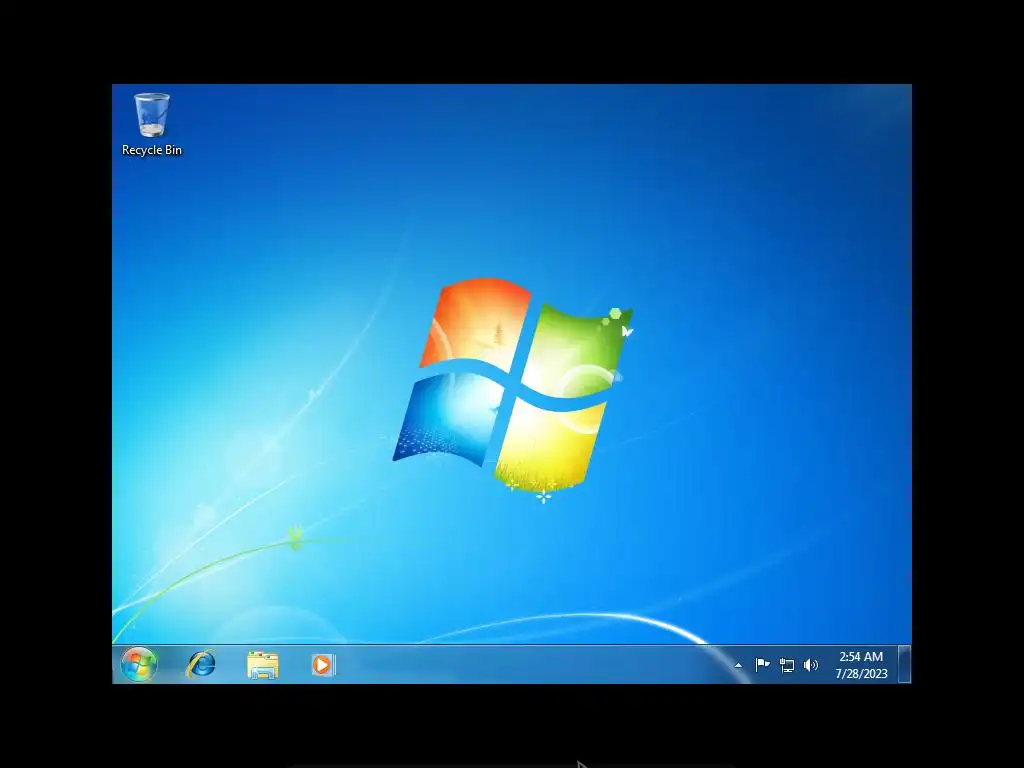The width and height of the screenshot is (1024, 768).
Task: Show hidden icons arrow in system tray
Action: point(738,665)
